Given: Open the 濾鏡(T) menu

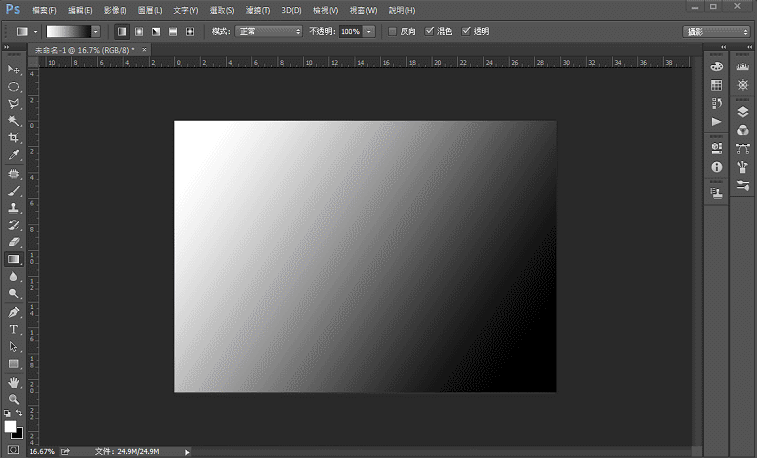Looking at the screenshot, I should (x=258, y=10).
